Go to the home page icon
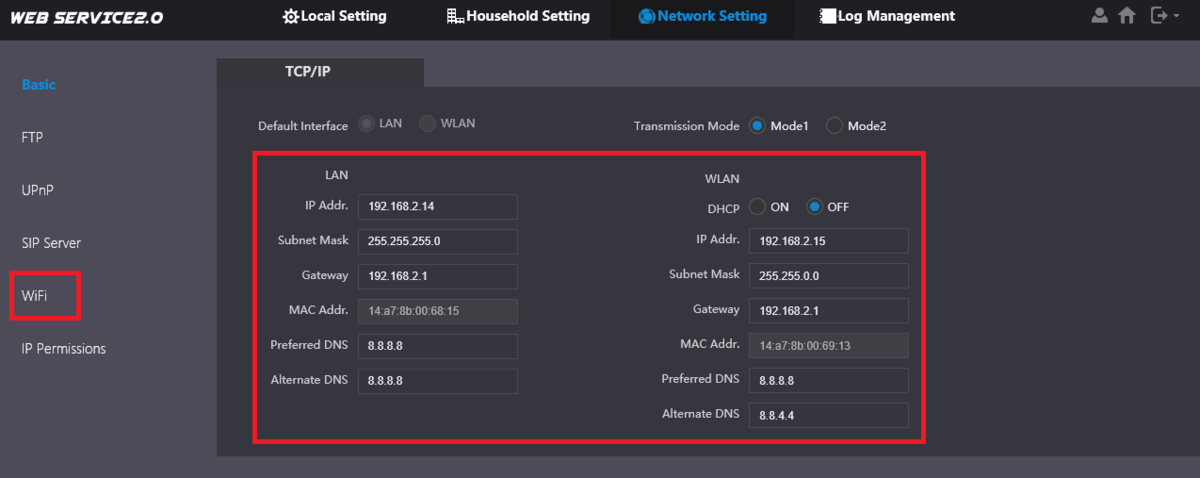Viewport: 1200px width, 478px height. tap(1127, 16)
